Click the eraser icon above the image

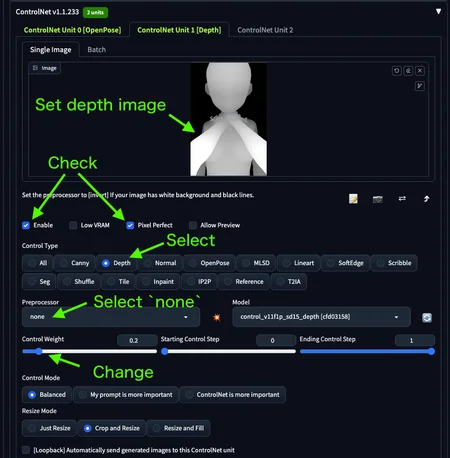click(408, 71)
